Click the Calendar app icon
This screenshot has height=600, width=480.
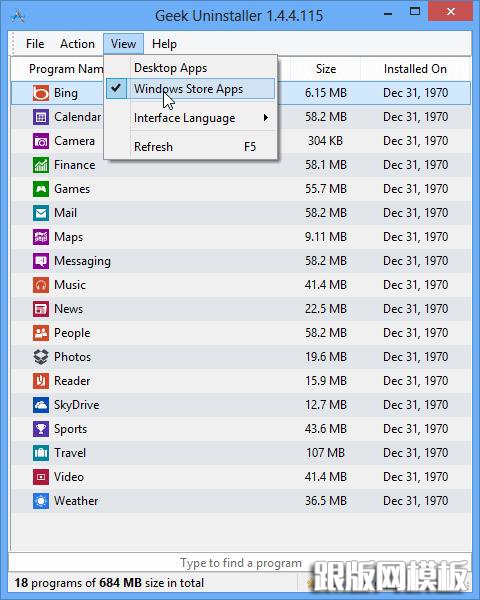(x=41, y=117)
